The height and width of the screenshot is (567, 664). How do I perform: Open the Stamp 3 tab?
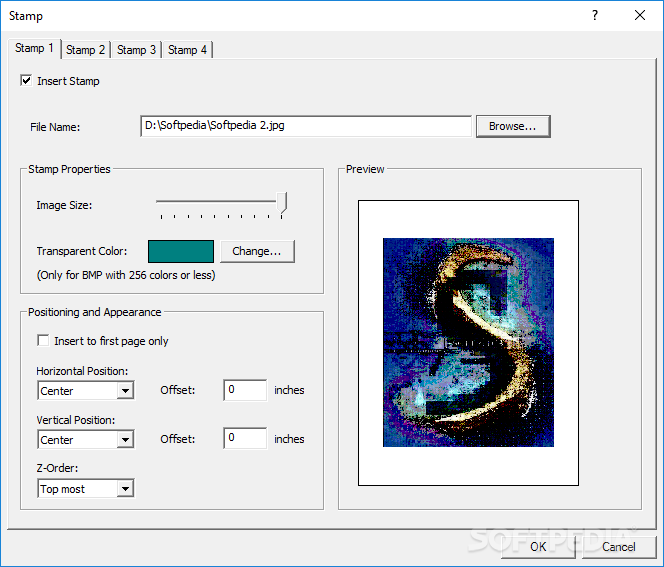pyautogui.click(x=136, y=50)
